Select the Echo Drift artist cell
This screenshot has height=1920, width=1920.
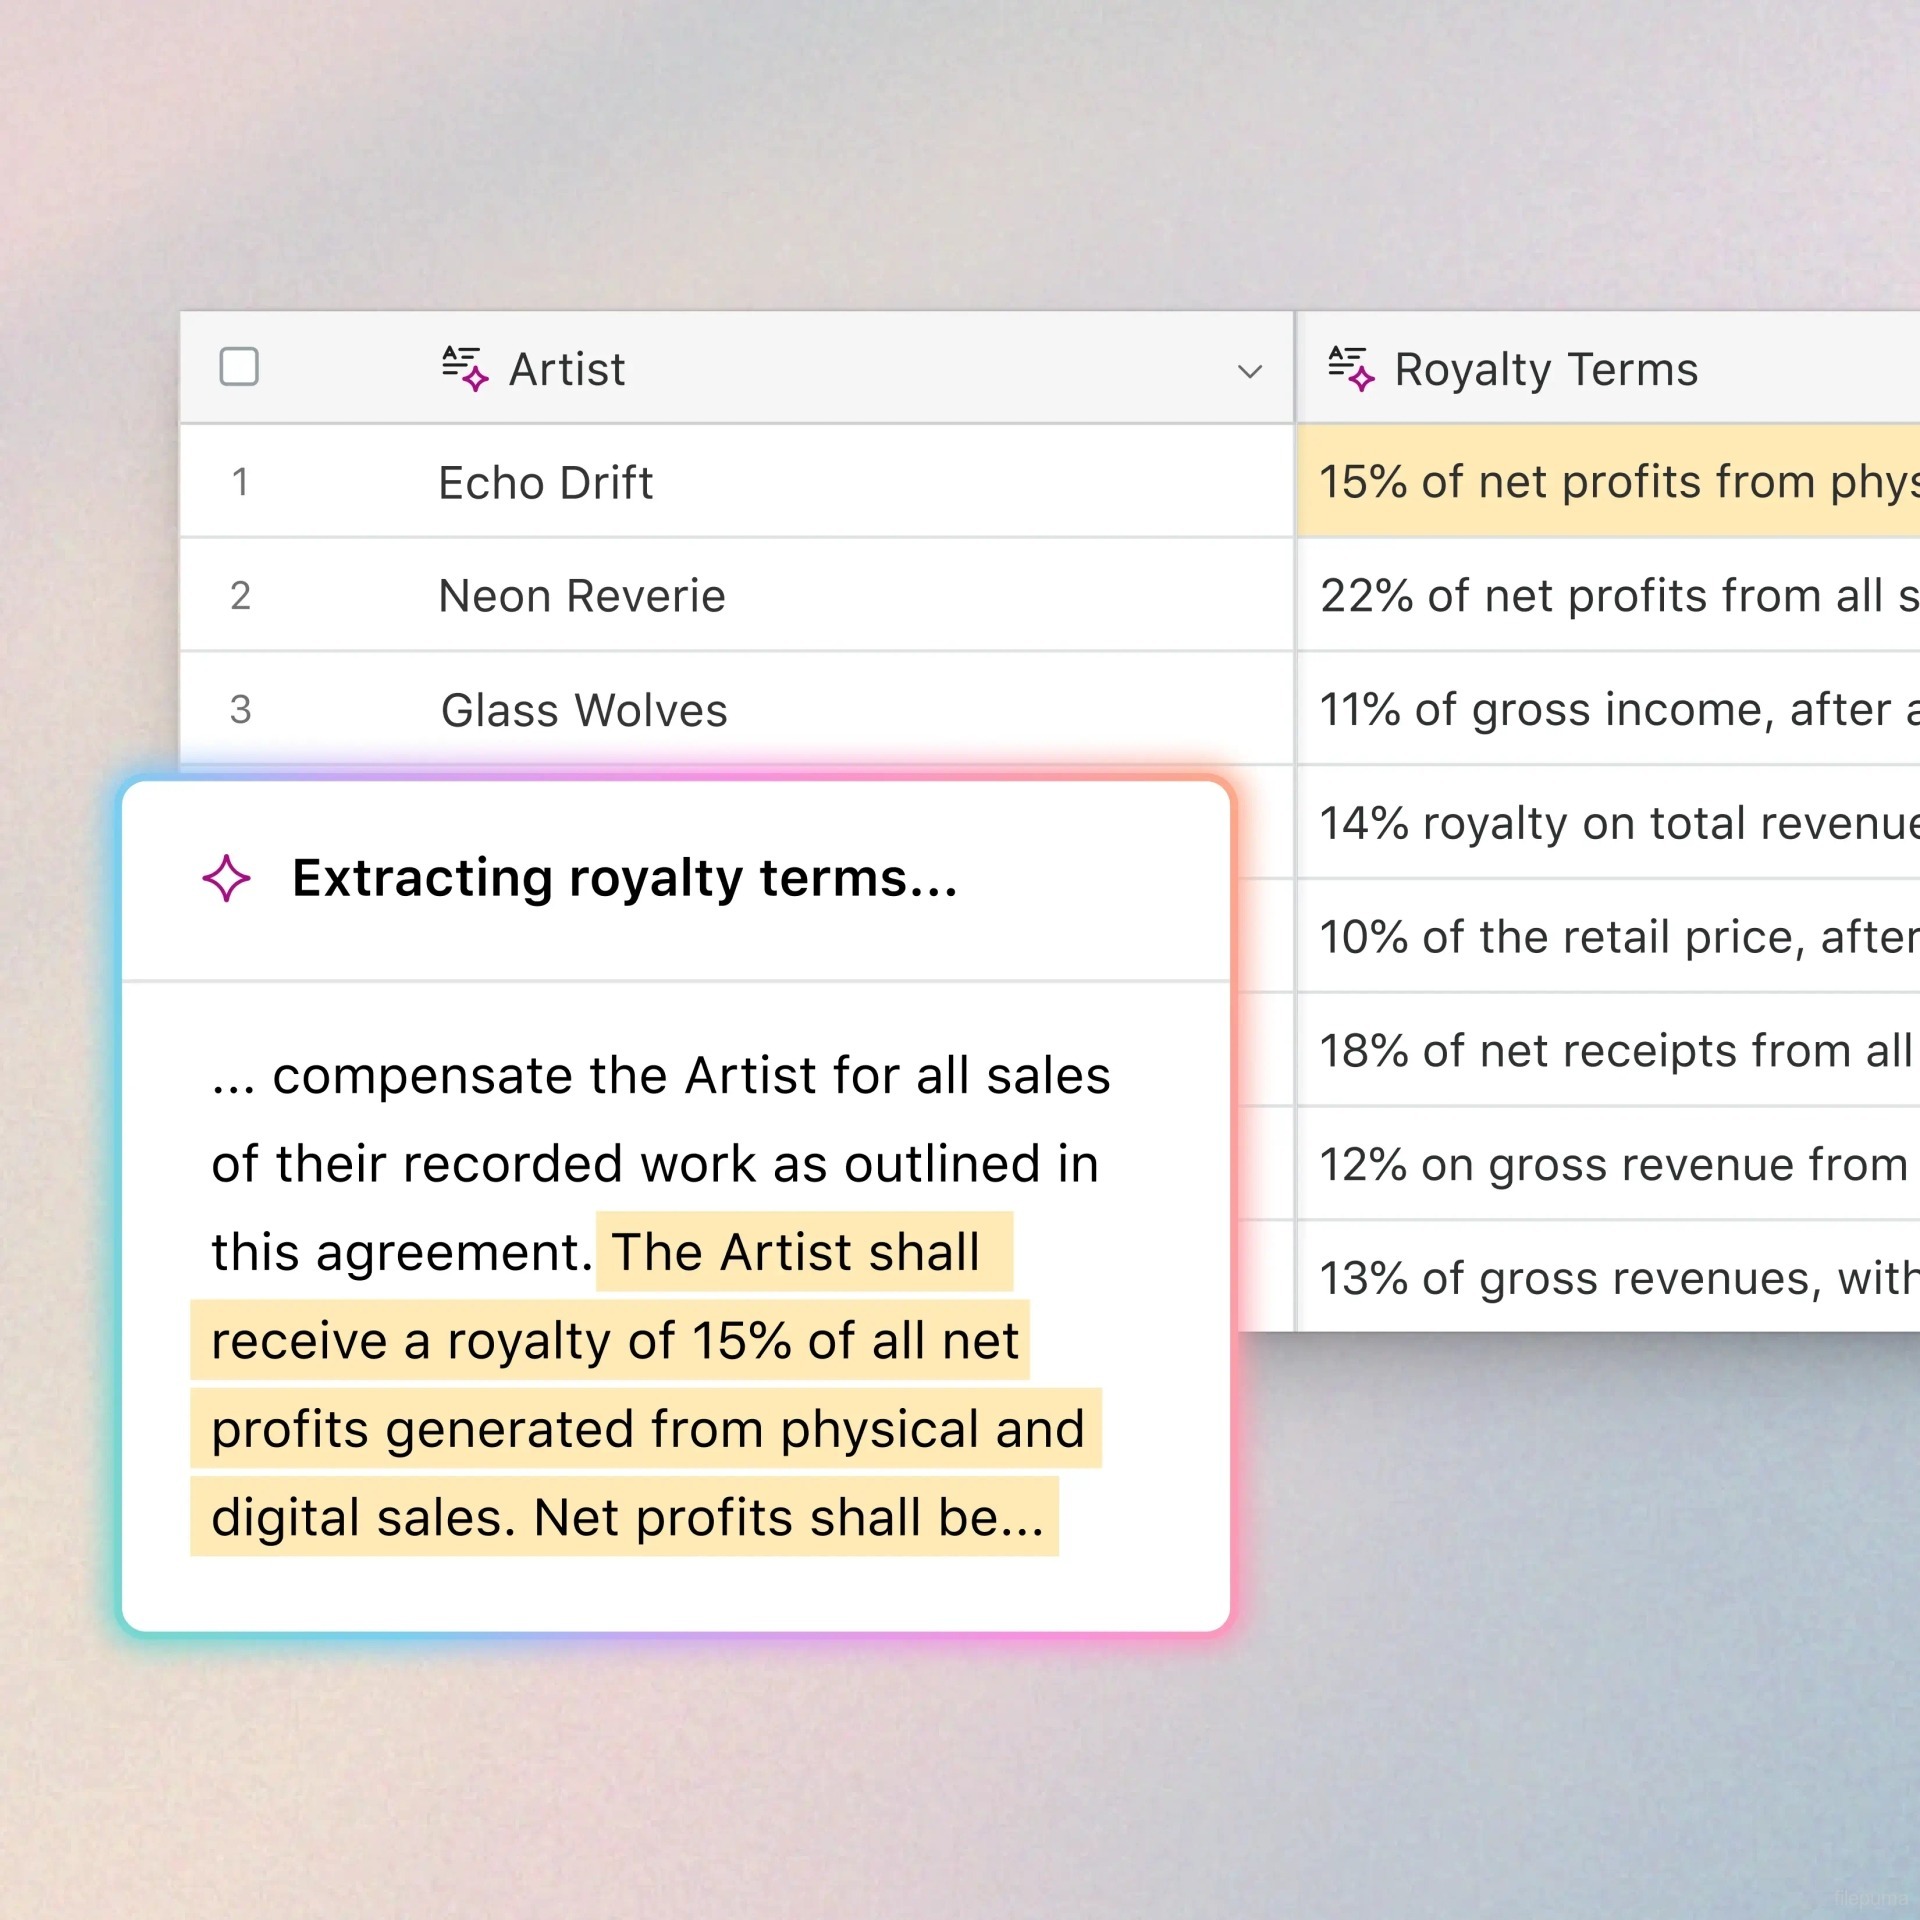[545, 483]
